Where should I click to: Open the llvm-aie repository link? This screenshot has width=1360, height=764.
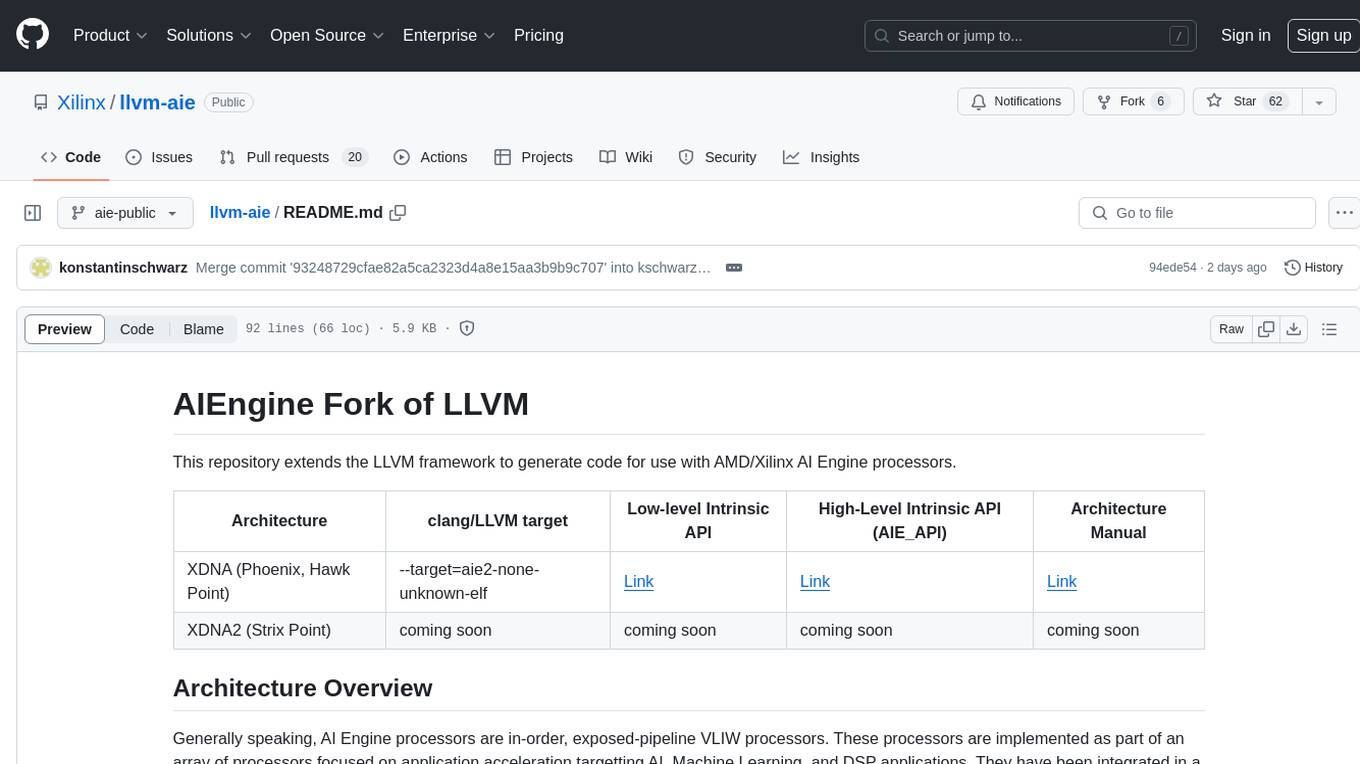pos(157,102)
